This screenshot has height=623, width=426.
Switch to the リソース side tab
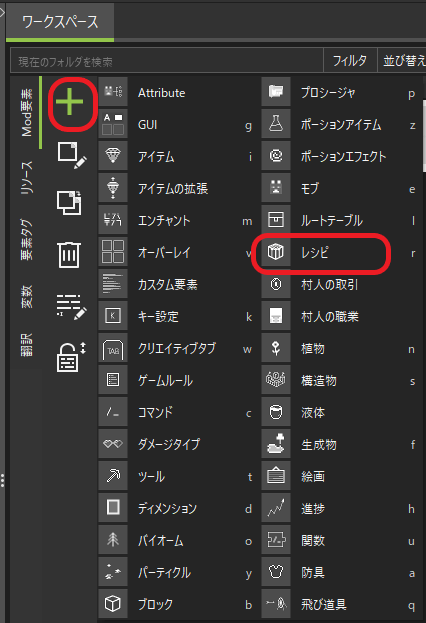[x=27, y=178]
